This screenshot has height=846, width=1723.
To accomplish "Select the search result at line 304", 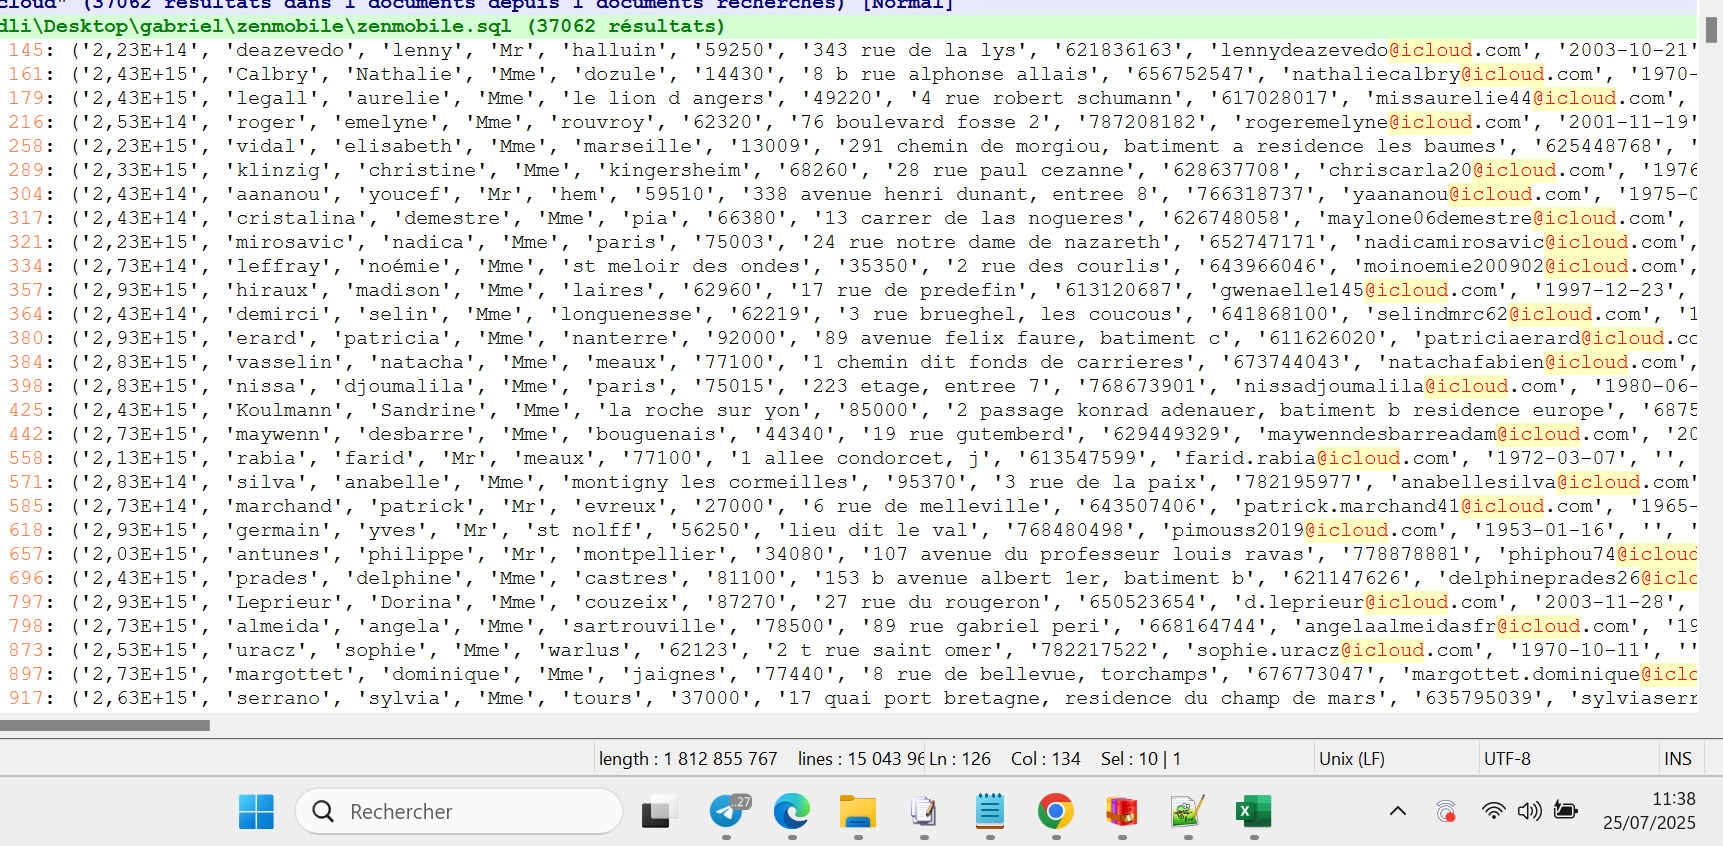I will [x=849, y=194].
